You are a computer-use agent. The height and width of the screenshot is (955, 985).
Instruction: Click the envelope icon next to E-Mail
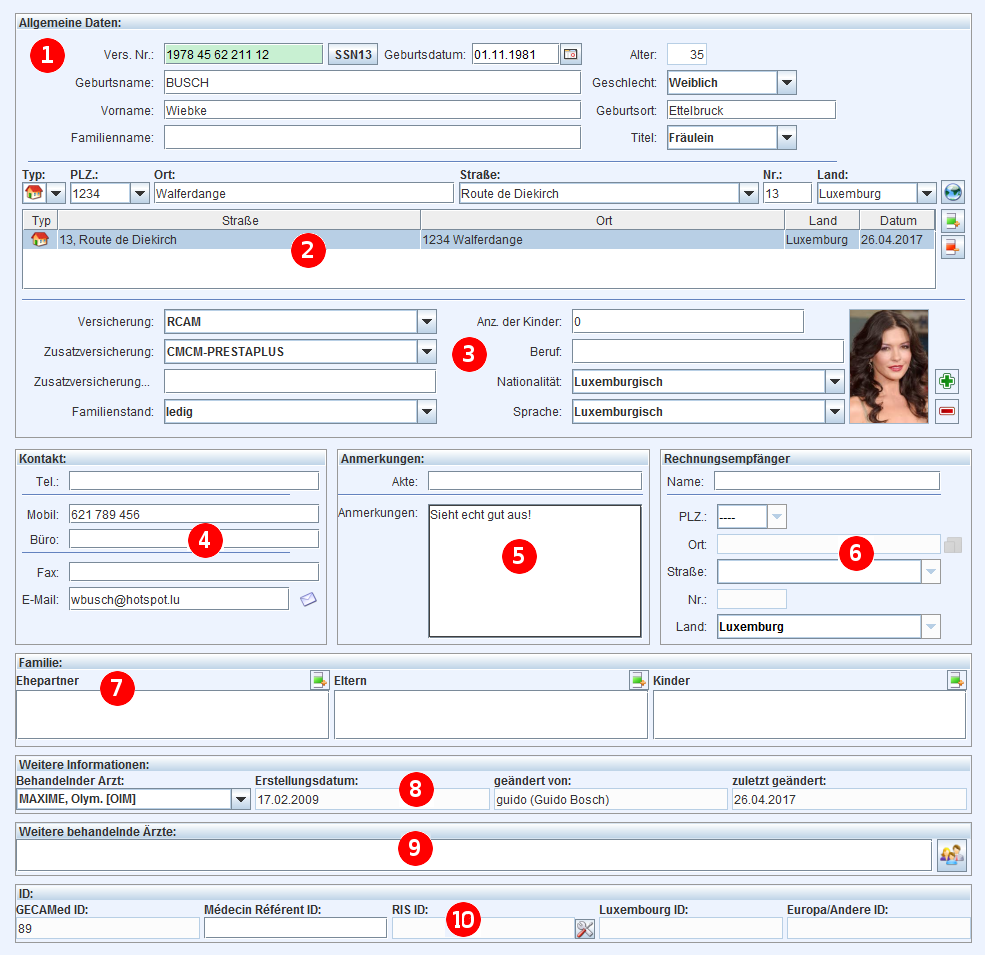coord(308,599)
